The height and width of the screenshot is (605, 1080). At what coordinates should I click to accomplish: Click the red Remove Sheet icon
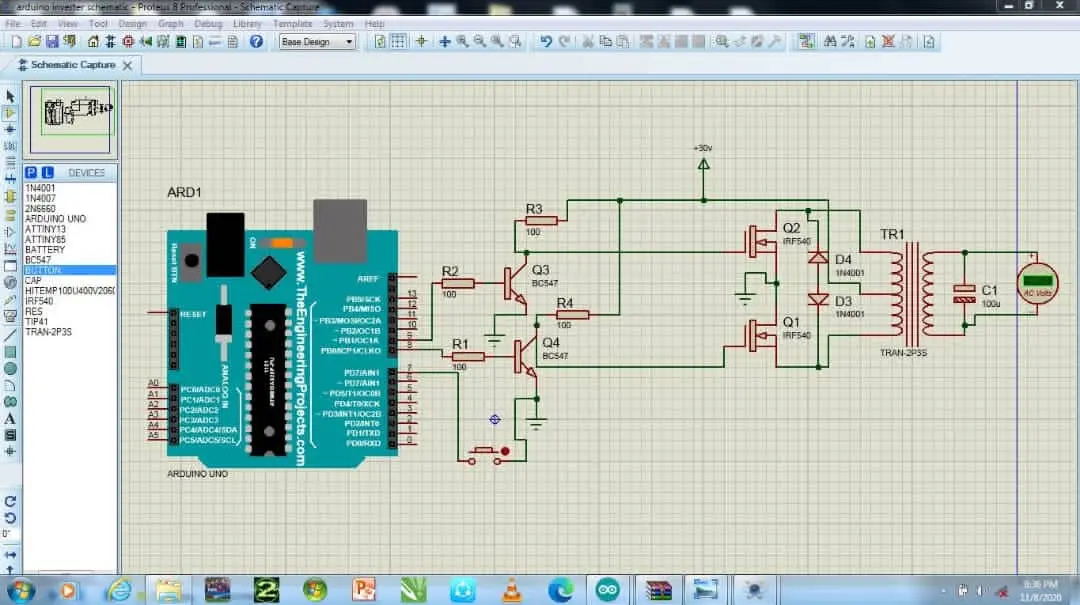pyautogui.click(x=889, y=41)
